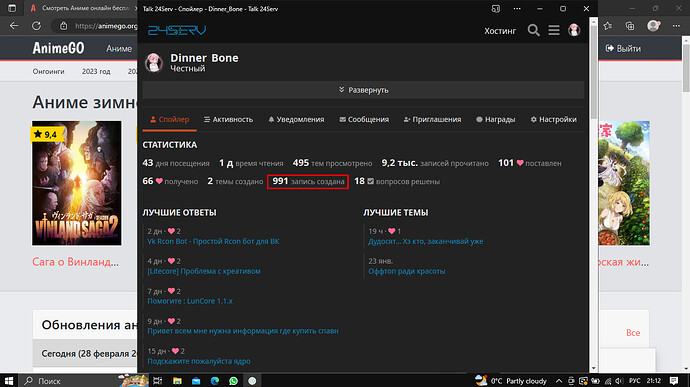
Task: Click Выйти on the AnimeGO page
Action: pos(623,48)
